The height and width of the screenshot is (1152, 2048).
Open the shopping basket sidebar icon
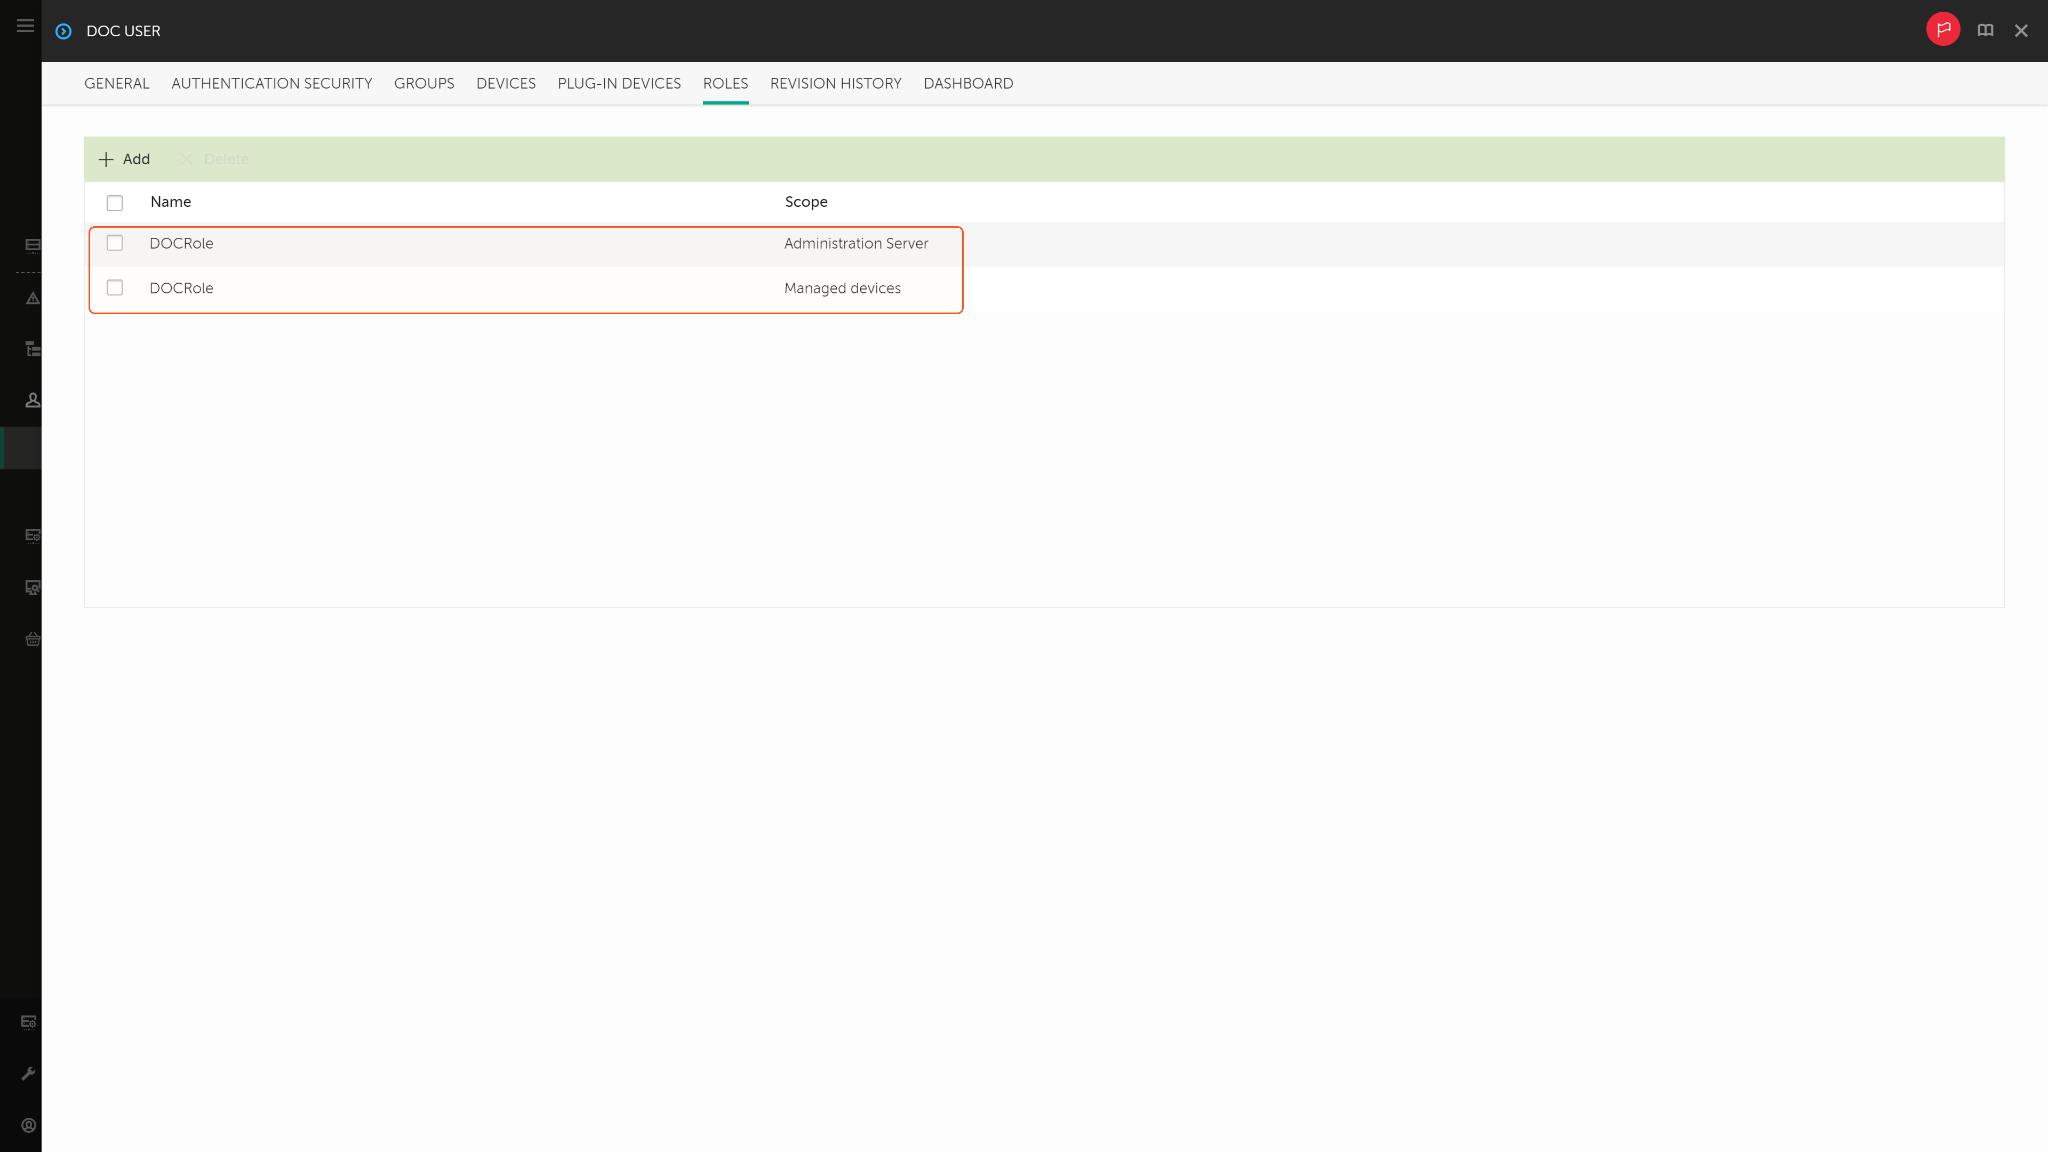click(x=32, y=639)
